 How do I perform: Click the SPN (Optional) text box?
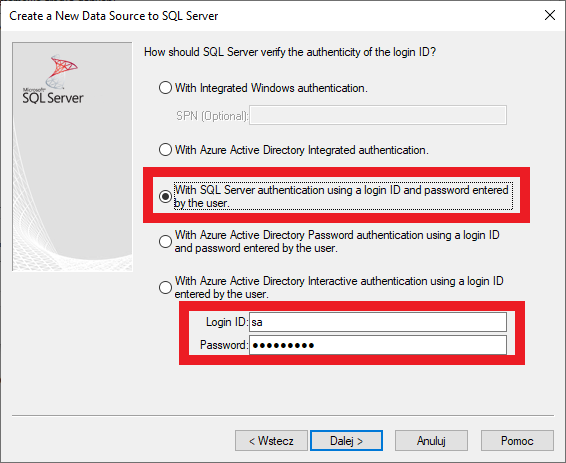[x=378, y=115]
